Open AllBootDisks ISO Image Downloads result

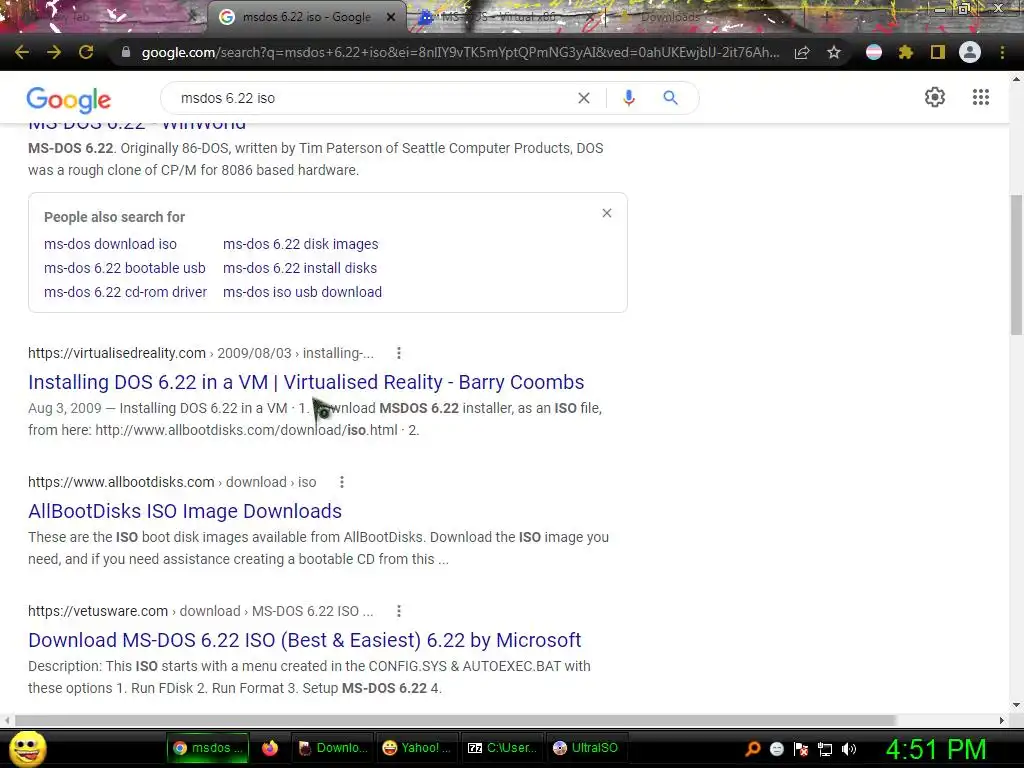pyautogui.click(x=185, y=511)
